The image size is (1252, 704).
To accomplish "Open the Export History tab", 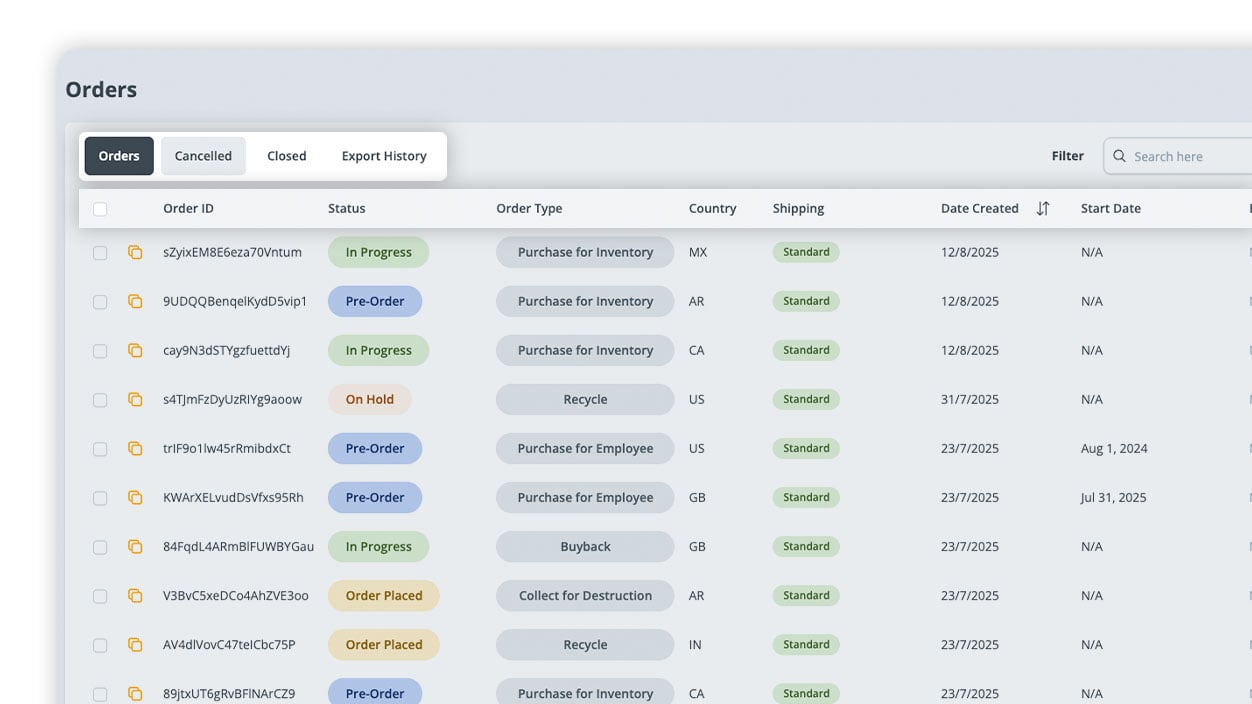I will tap(384, 156).
